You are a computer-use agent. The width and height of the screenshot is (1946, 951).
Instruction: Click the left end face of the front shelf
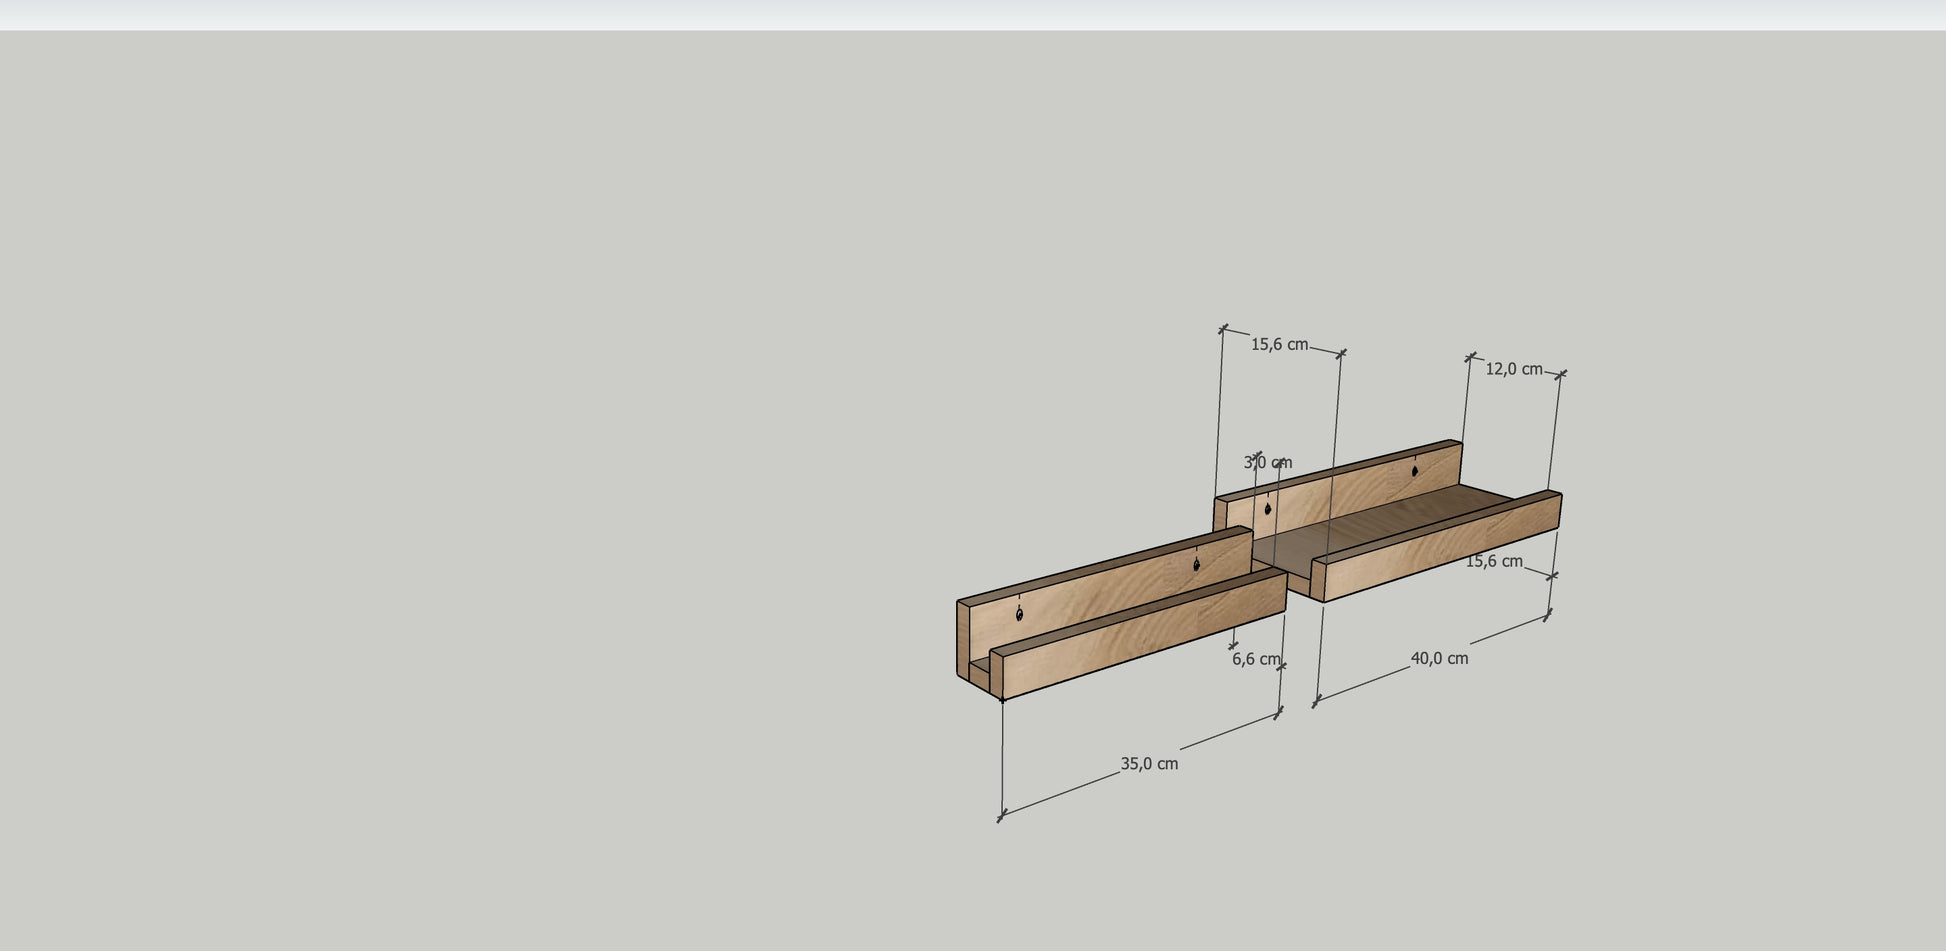(963, 640)
